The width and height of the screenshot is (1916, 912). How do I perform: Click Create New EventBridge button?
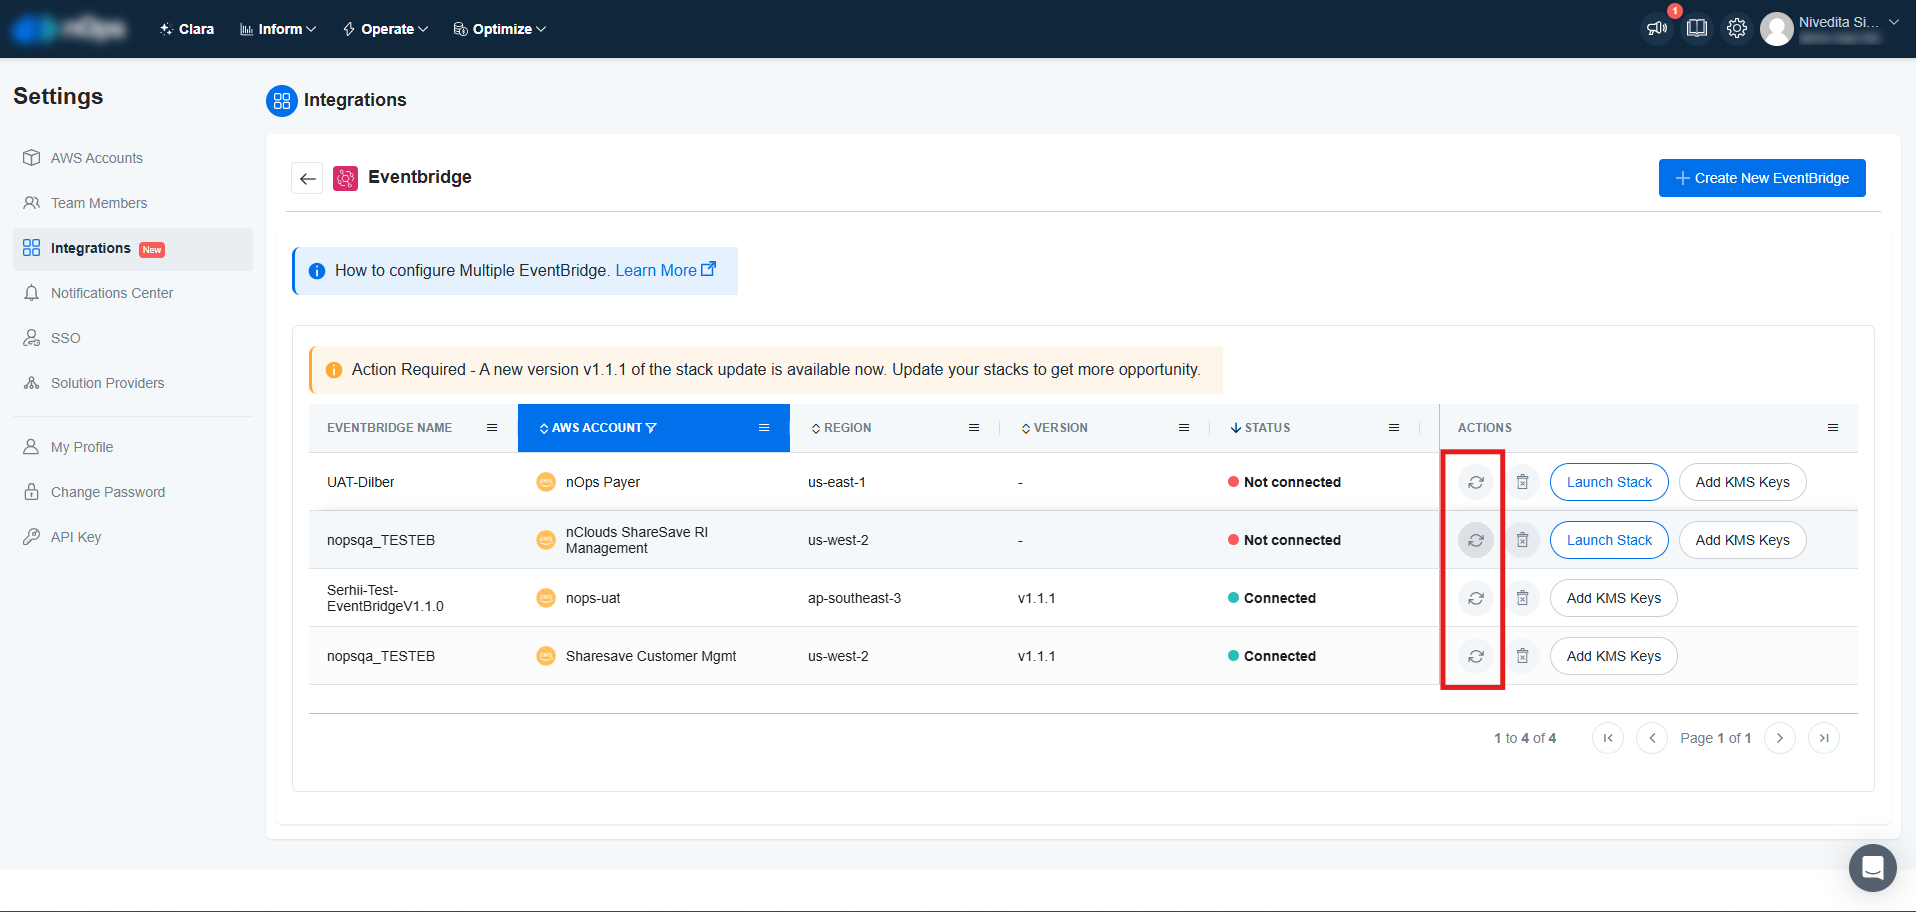pos(1761,178)
